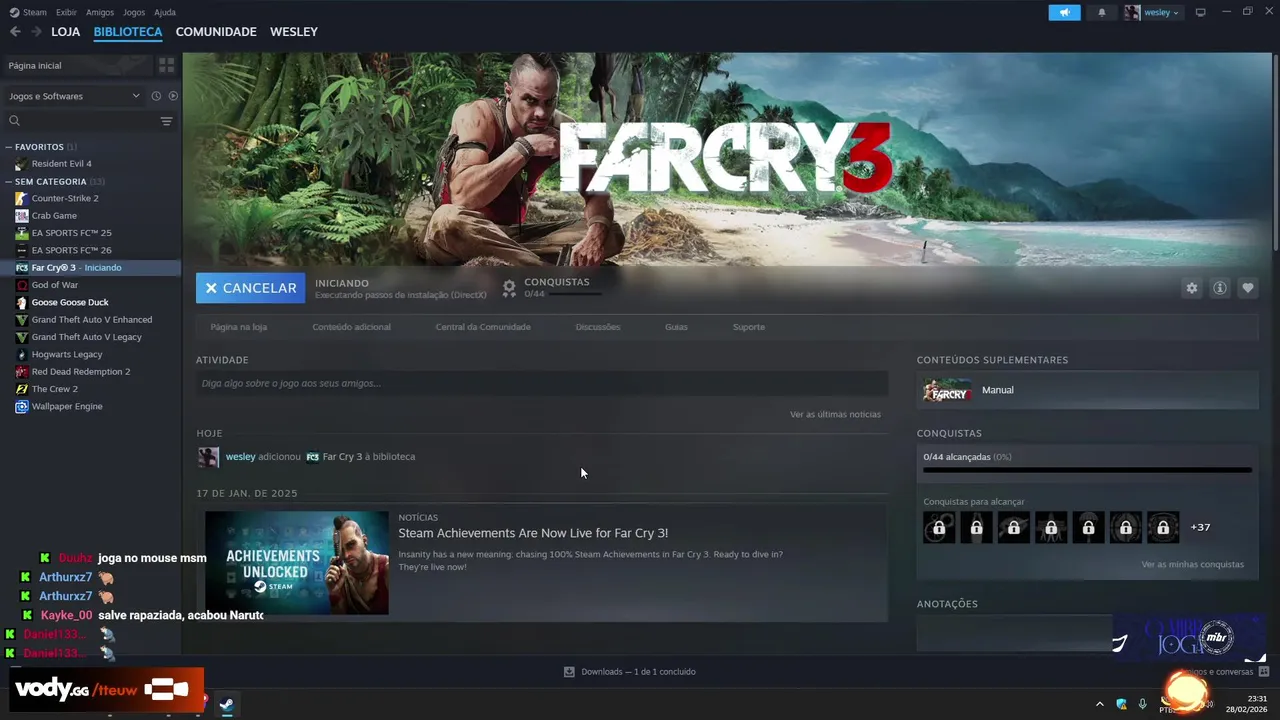1280x720 pixels.
Task: Open wesley profile link in activity
Action: (x=240, y=457)
